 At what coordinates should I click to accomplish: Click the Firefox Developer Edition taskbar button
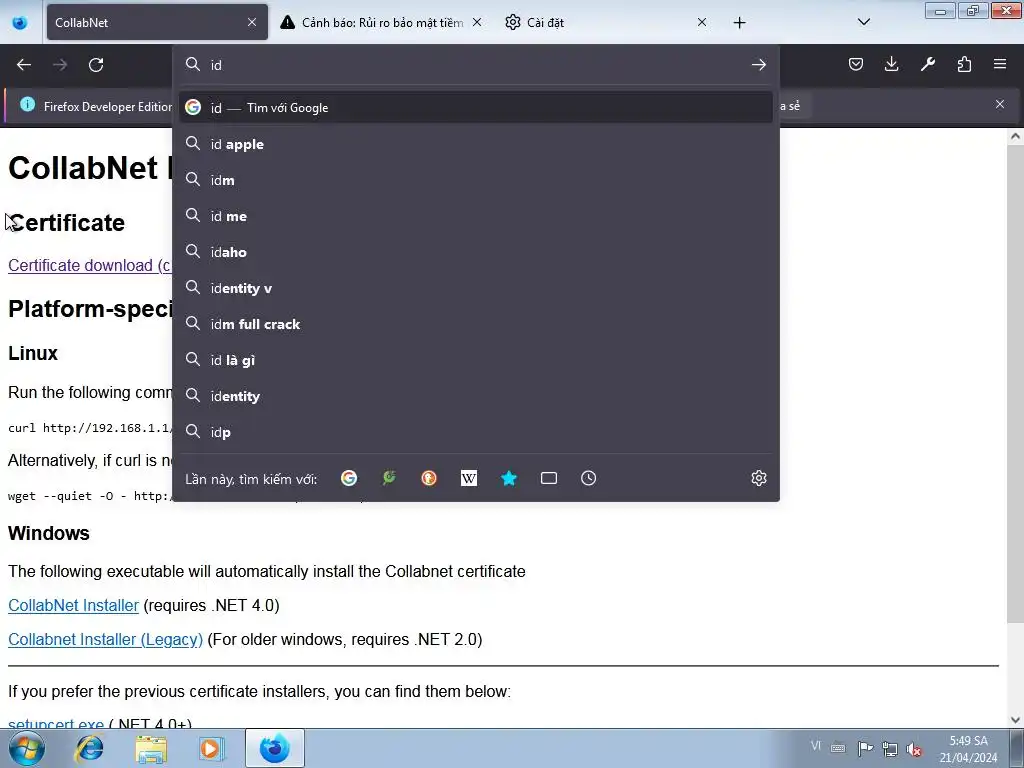[274, 748]
